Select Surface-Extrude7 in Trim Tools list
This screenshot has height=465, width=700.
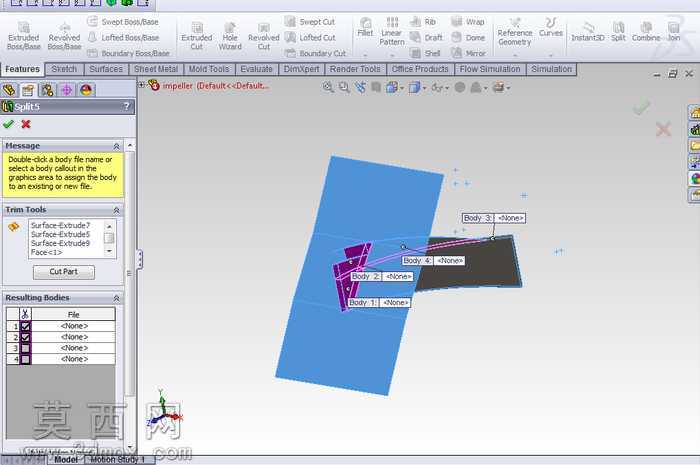[61, 225]
